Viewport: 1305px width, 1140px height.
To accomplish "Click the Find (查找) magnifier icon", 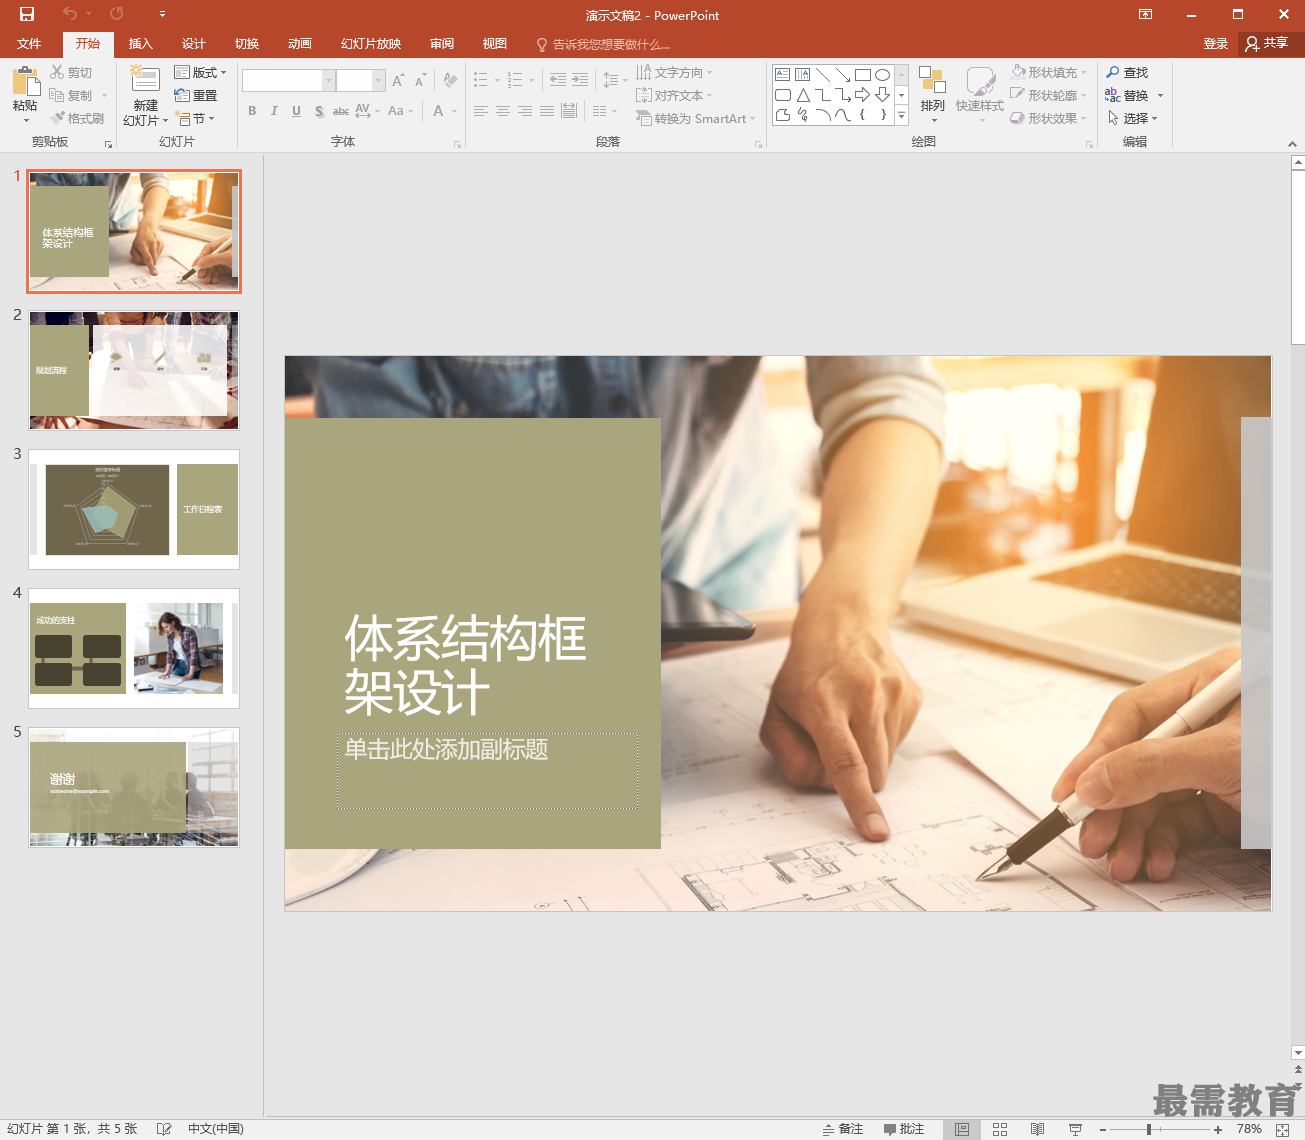I will tap(1113, 72).
